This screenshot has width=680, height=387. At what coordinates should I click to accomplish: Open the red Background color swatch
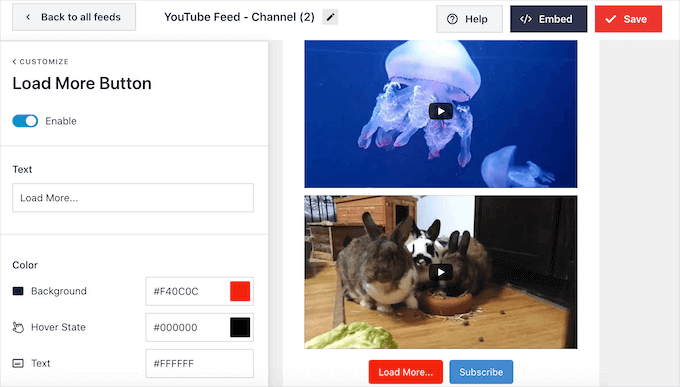point(240,291)
